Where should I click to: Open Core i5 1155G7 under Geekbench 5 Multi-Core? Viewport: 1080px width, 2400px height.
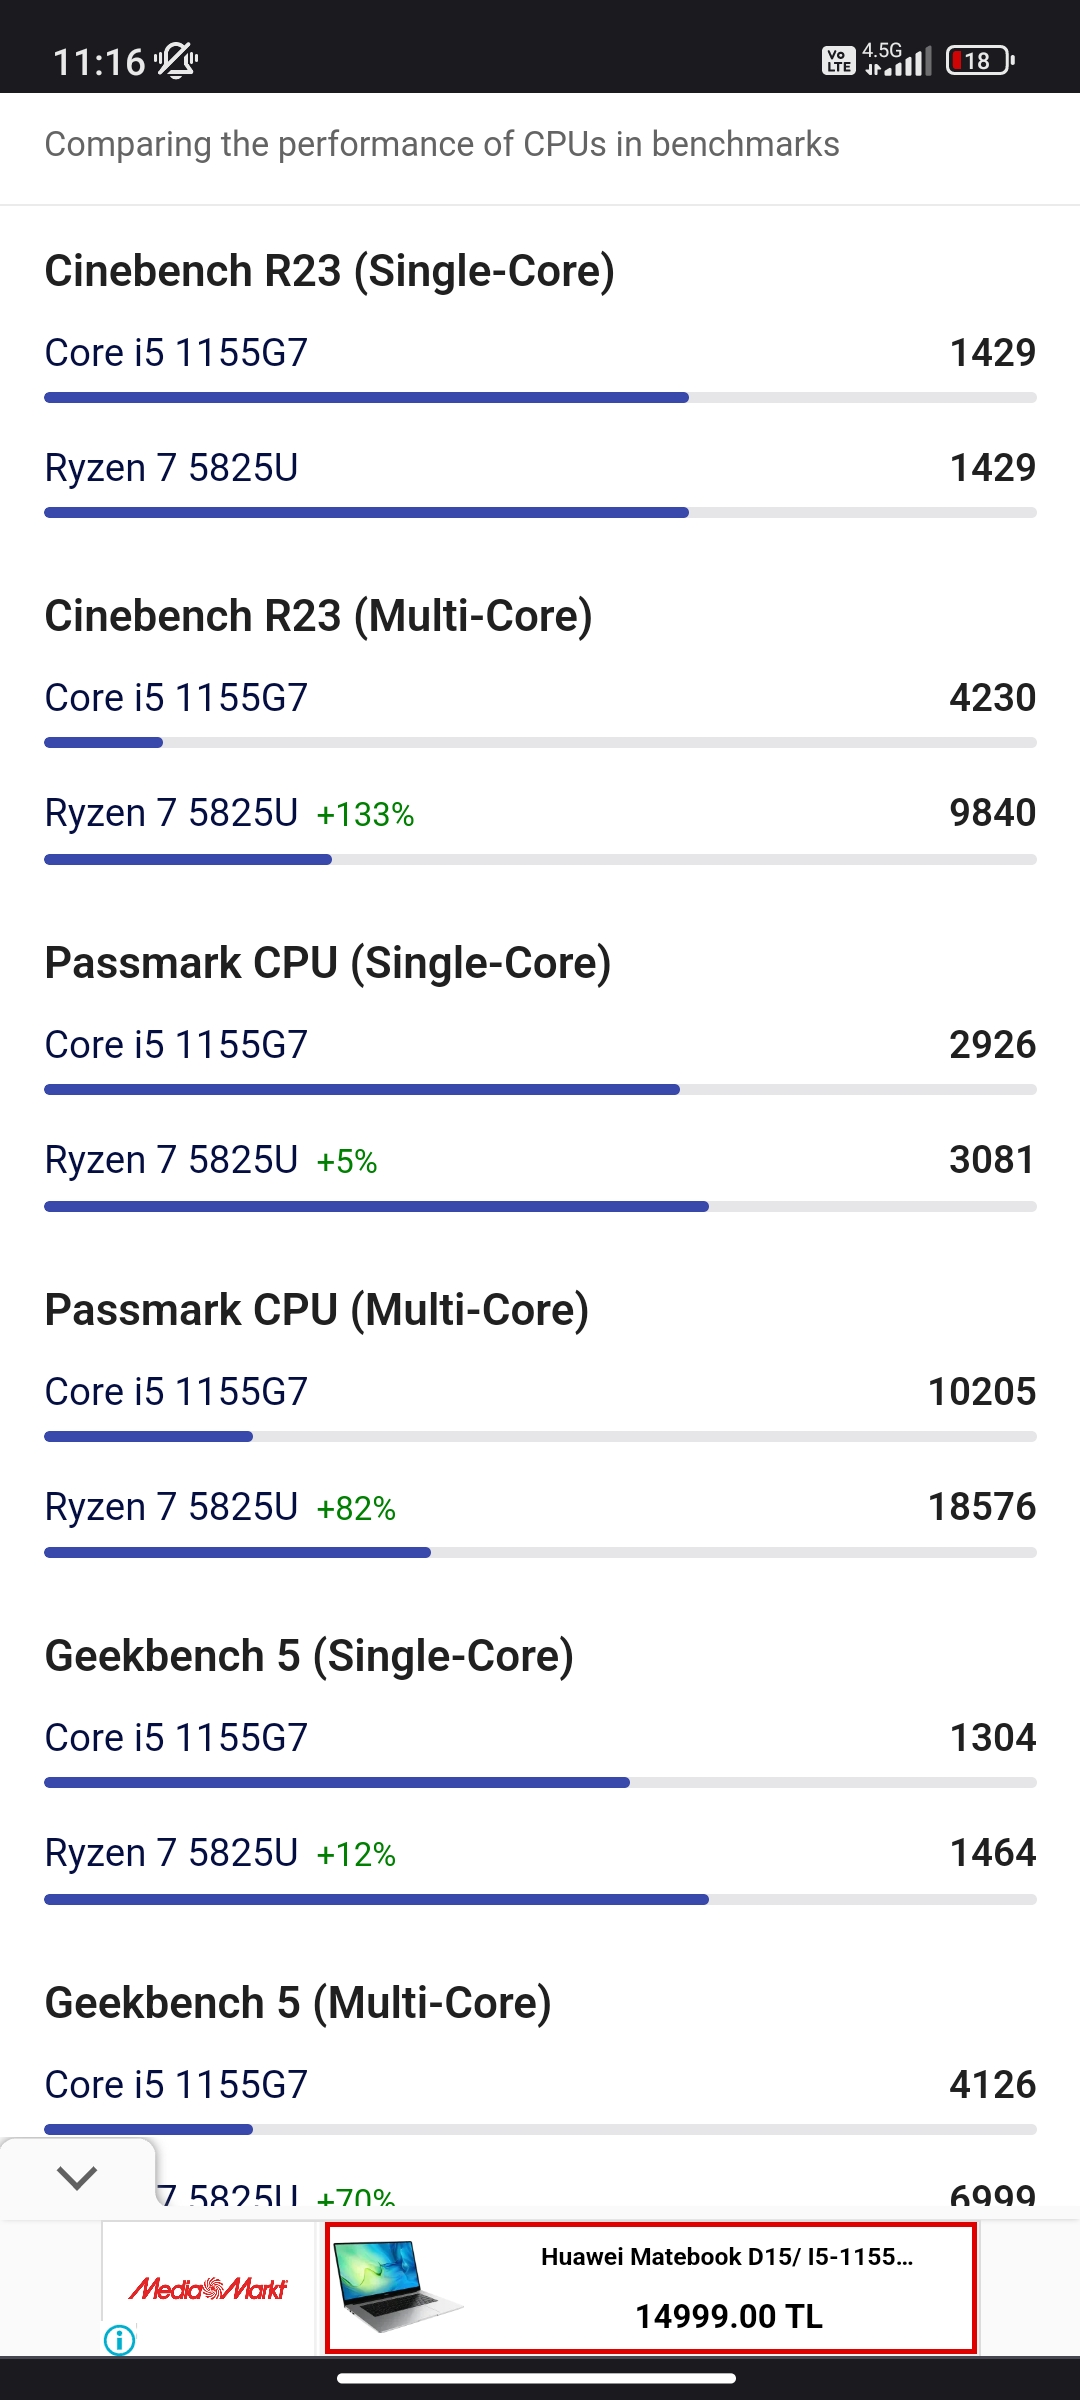pos(176,2085)
